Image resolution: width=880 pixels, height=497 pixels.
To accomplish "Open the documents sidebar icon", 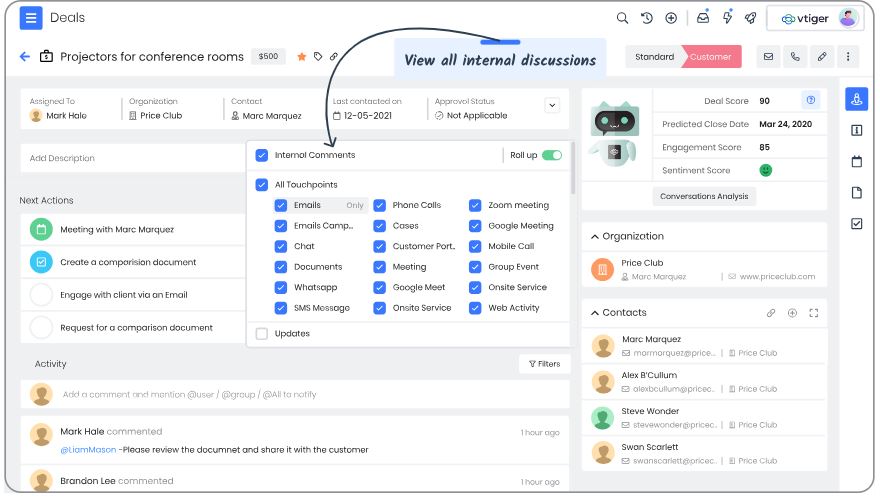I will click(x=856, y=193).
